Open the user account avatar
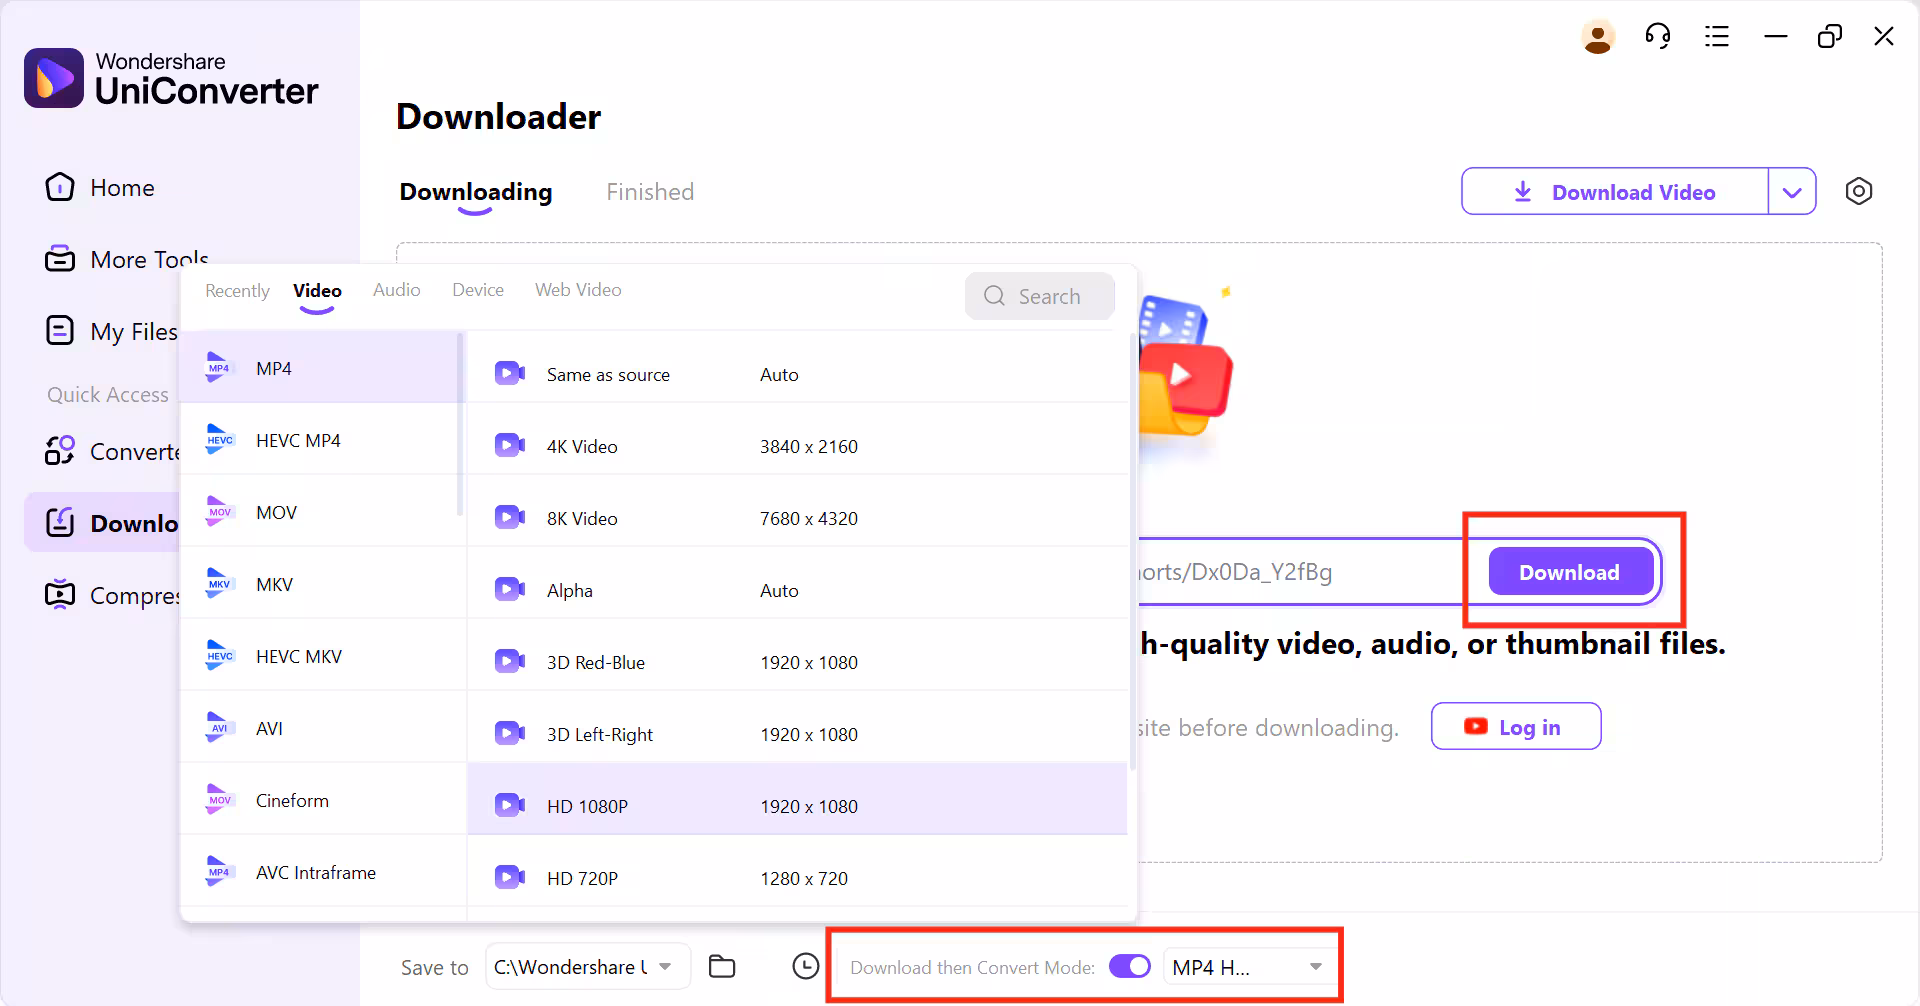The image size is (1920, 1006). coord(1598,37)
